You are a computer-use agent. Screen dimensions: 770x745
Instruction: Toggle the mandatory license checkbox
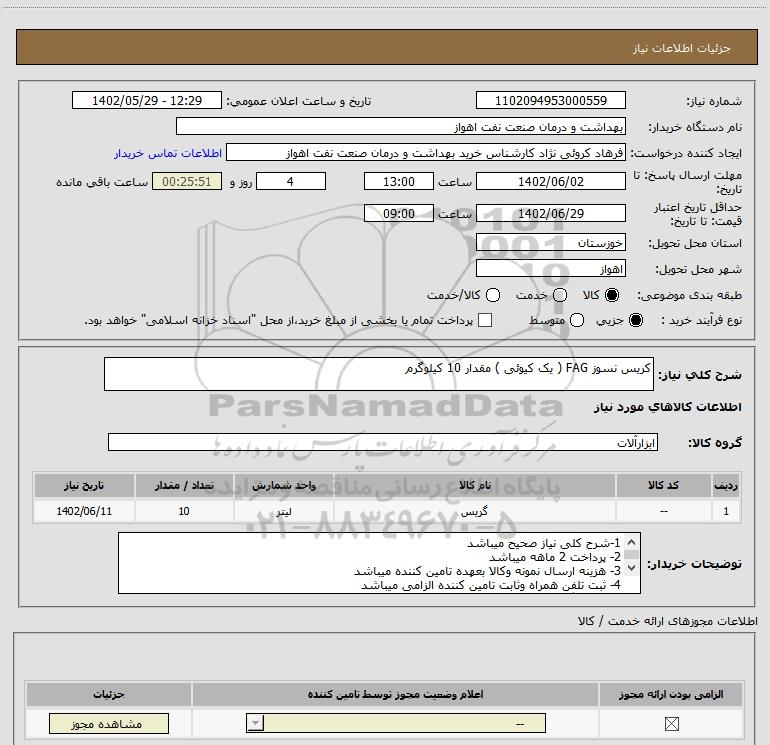(x=671, y=723)
